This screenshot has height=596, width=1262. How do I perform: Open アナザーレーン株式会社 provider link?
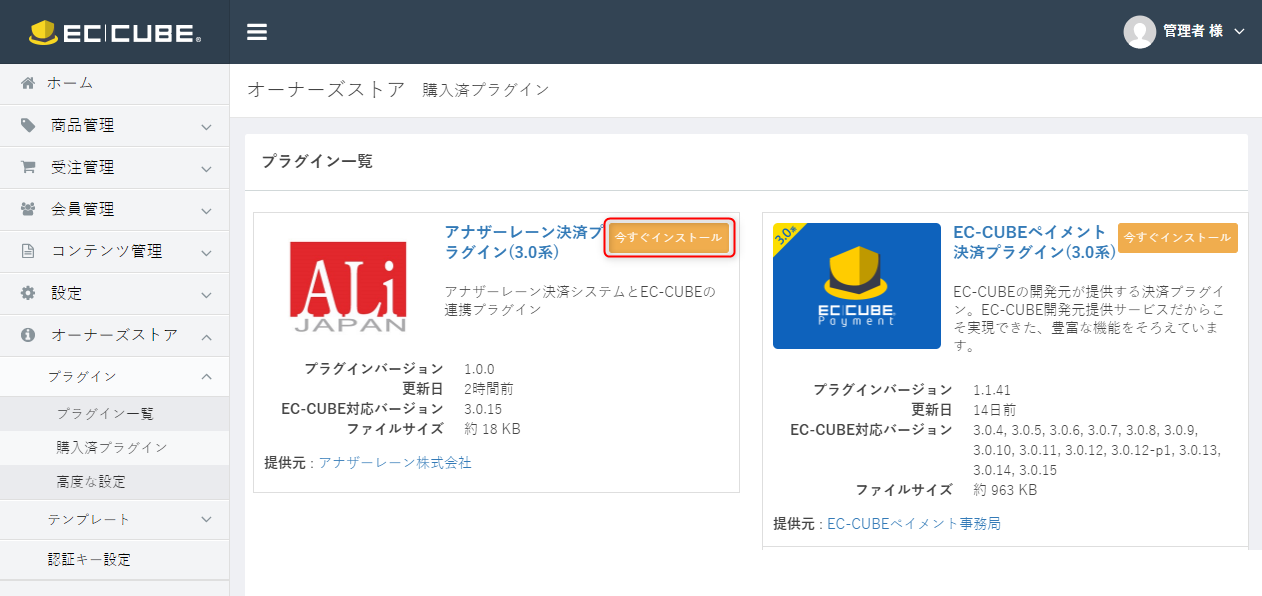[x=395, y=462]
